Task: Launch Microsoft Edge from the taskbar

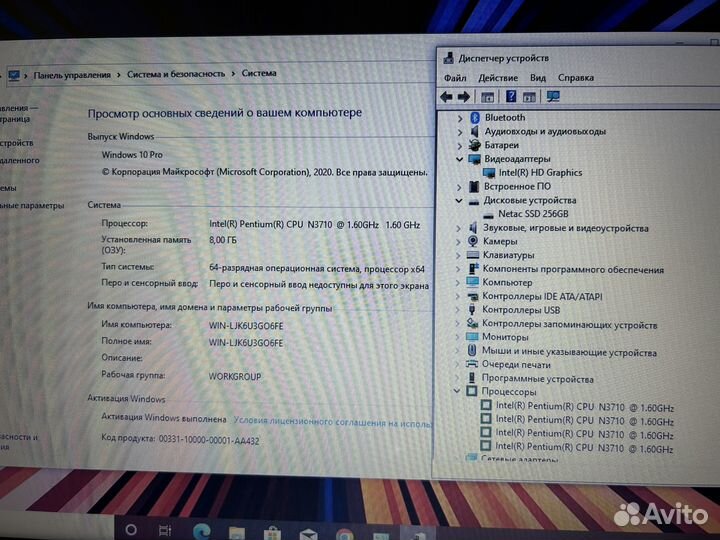Action: 202,531
